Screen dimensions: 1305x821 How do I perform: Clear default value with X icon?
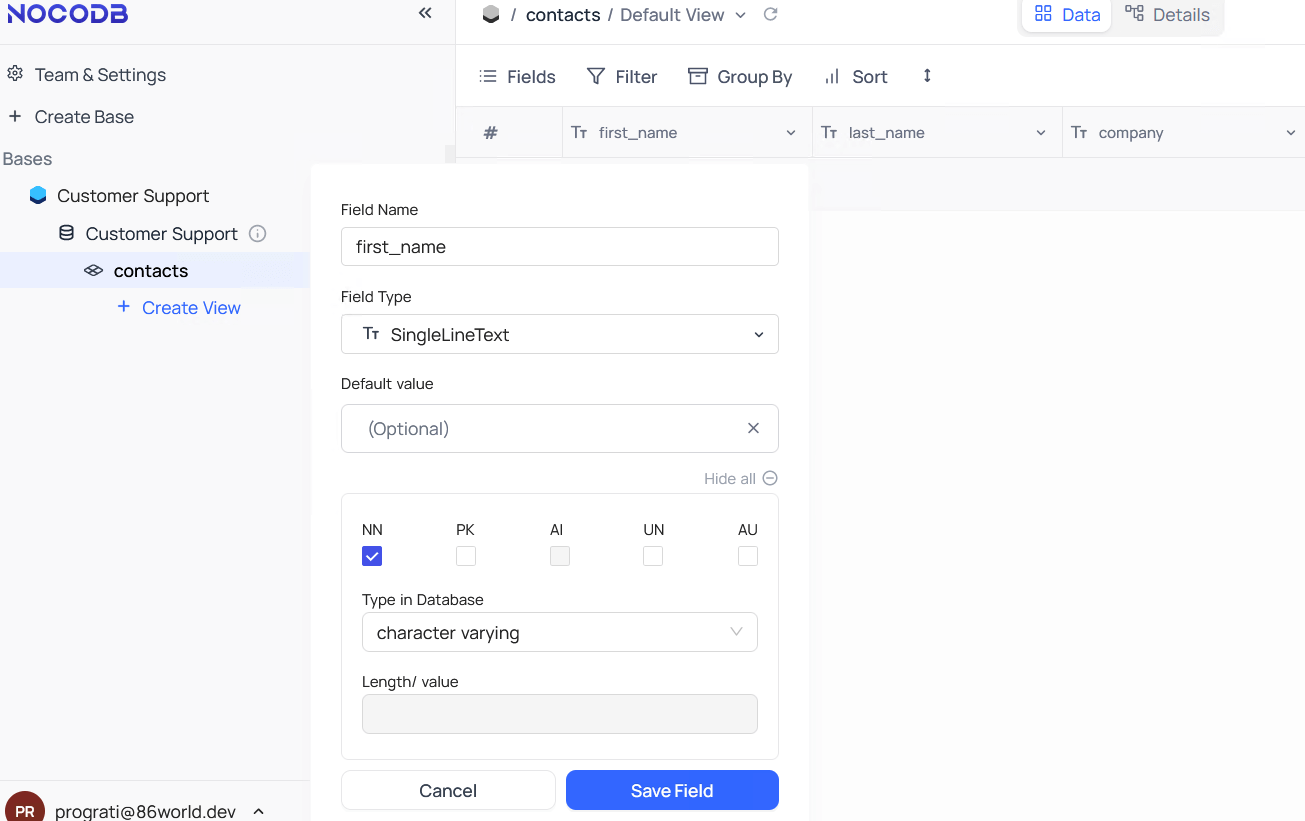pos(753,428)
